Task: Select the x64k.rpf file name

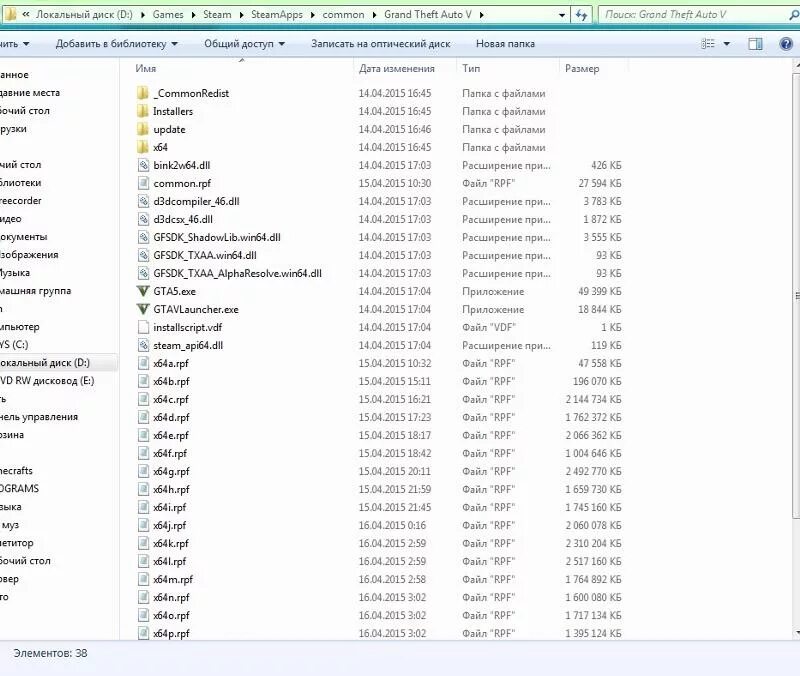Action: tap(171, 543)
